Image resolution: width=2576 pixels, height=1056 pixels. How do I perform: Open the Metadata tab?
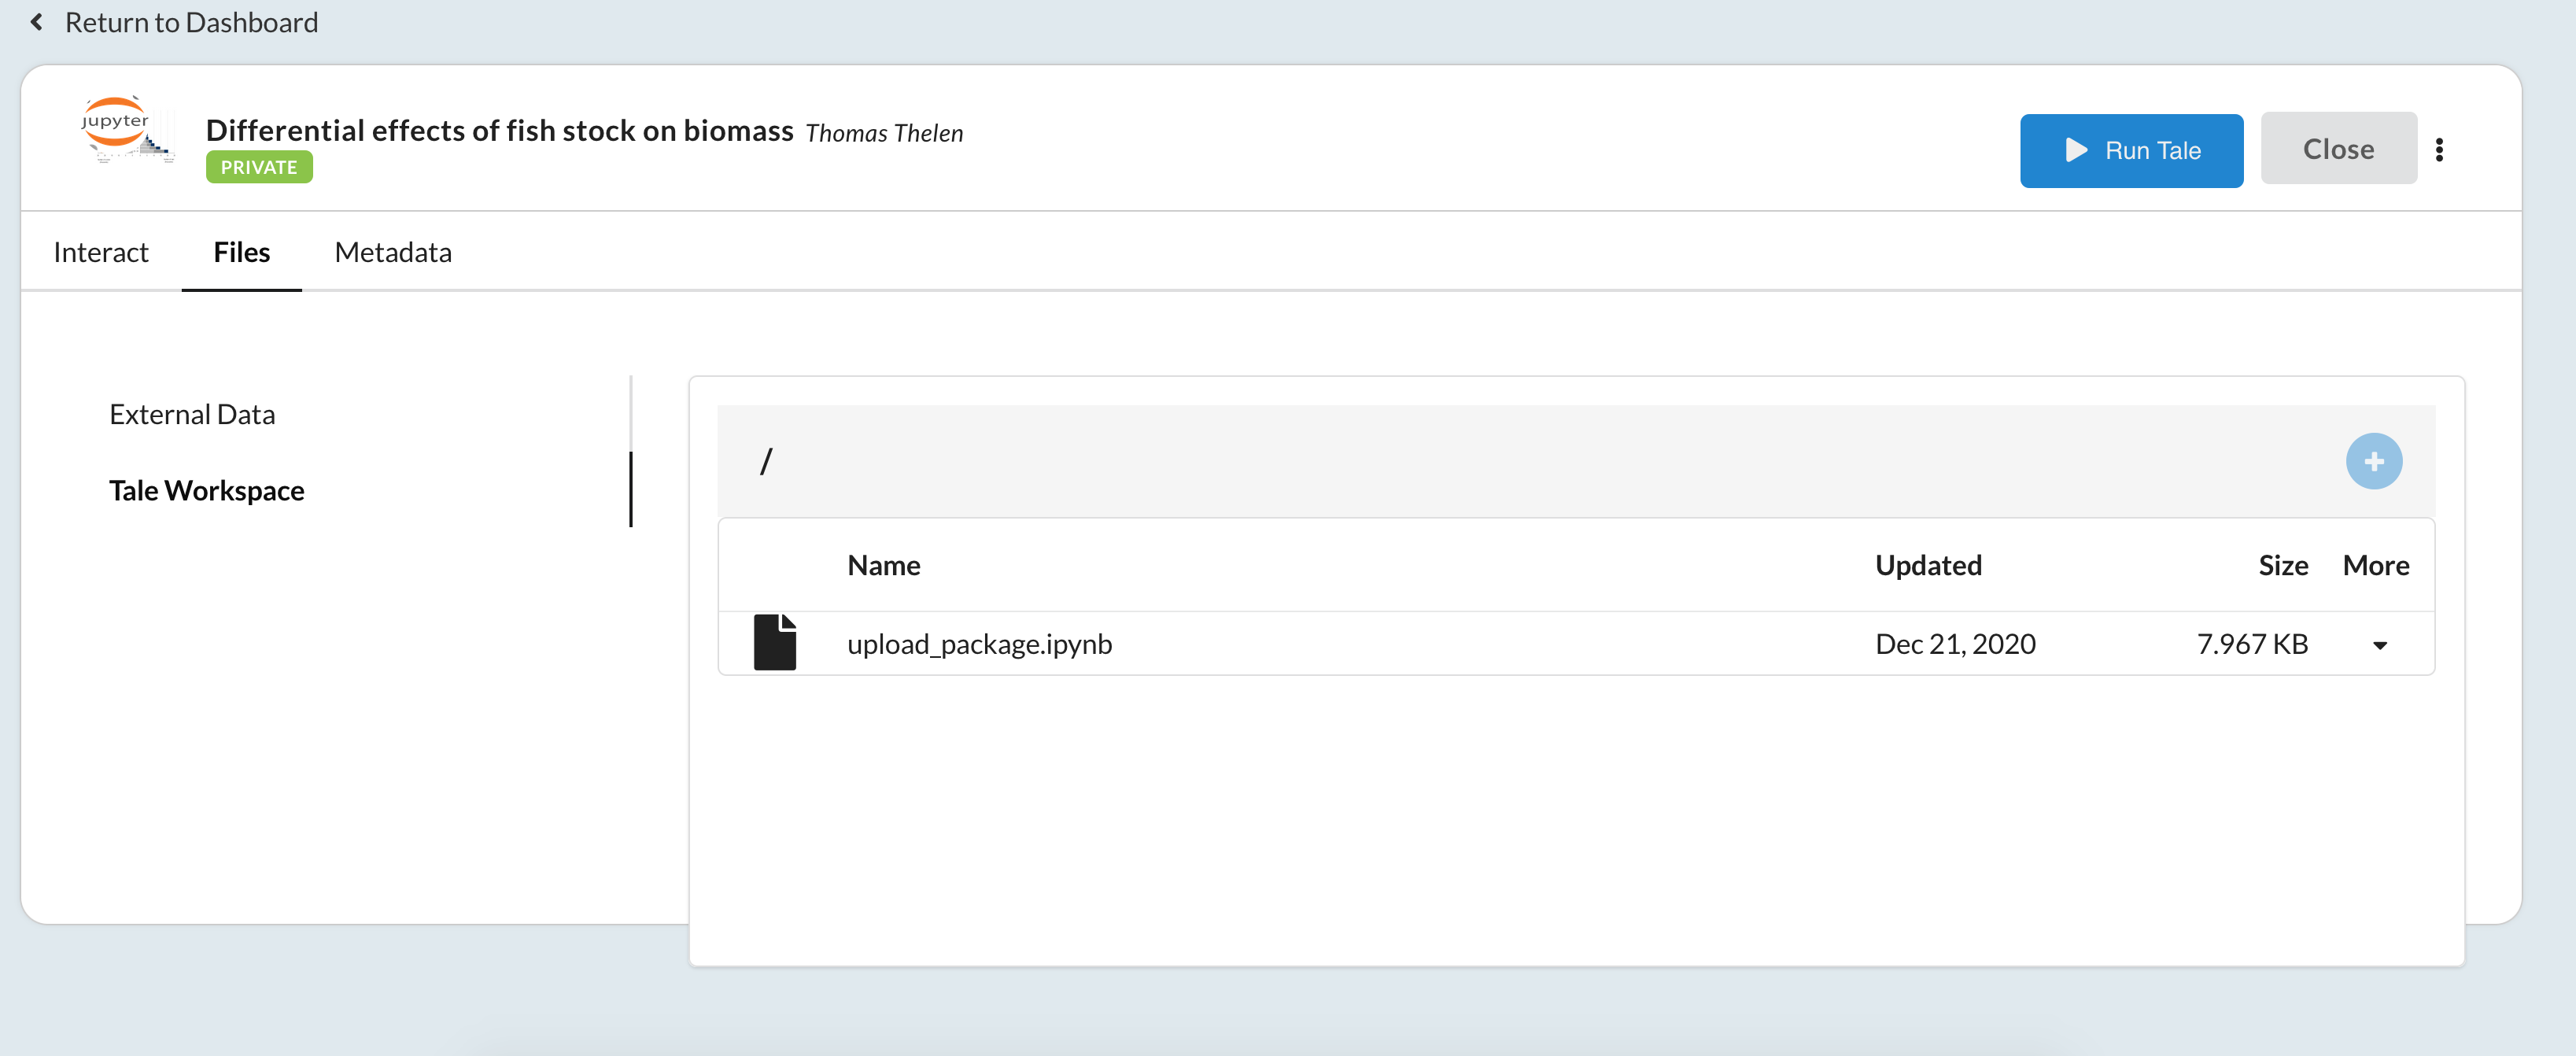point(393,252)
